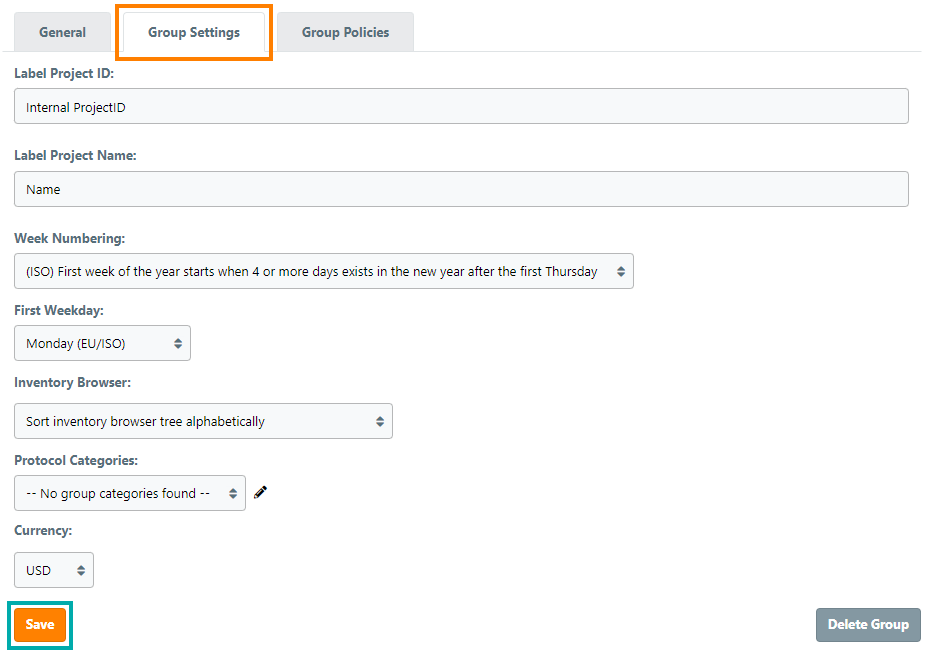
Task: Click the 'Currency:' label text
Action: pos(43,531)
